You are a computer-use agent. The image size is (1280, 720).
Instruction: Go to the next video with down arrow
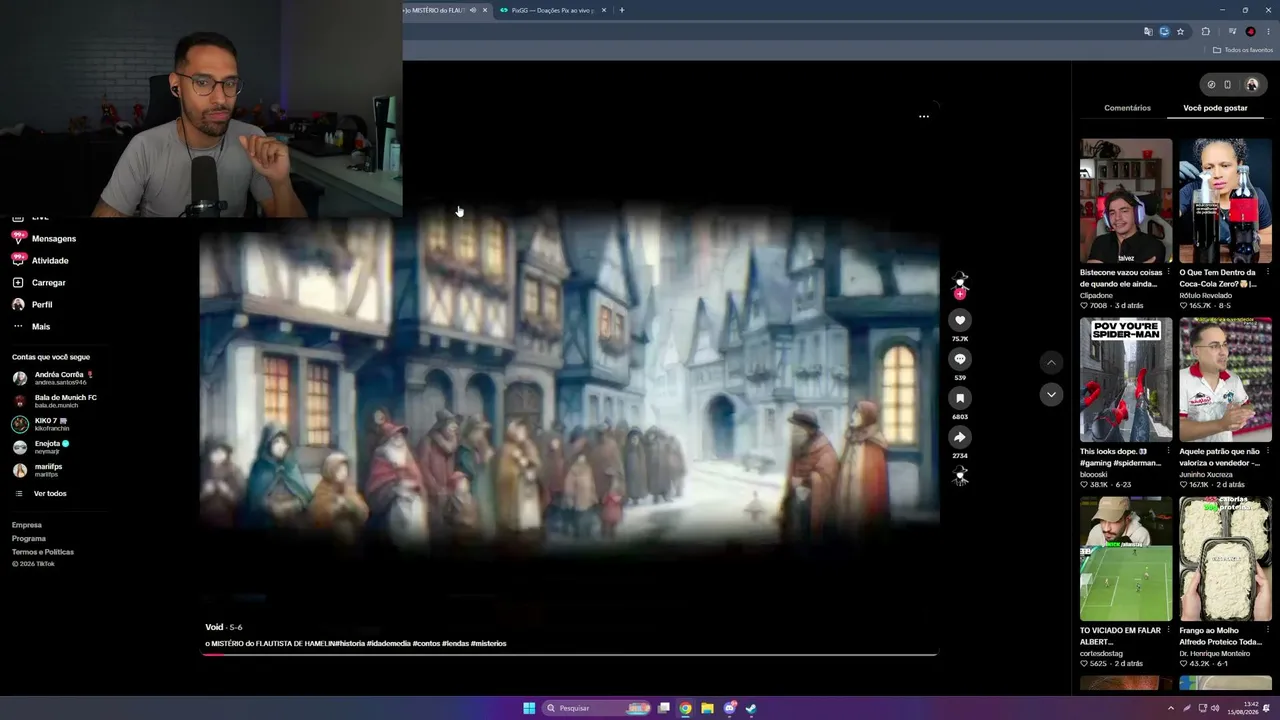tap(1051, 395)
